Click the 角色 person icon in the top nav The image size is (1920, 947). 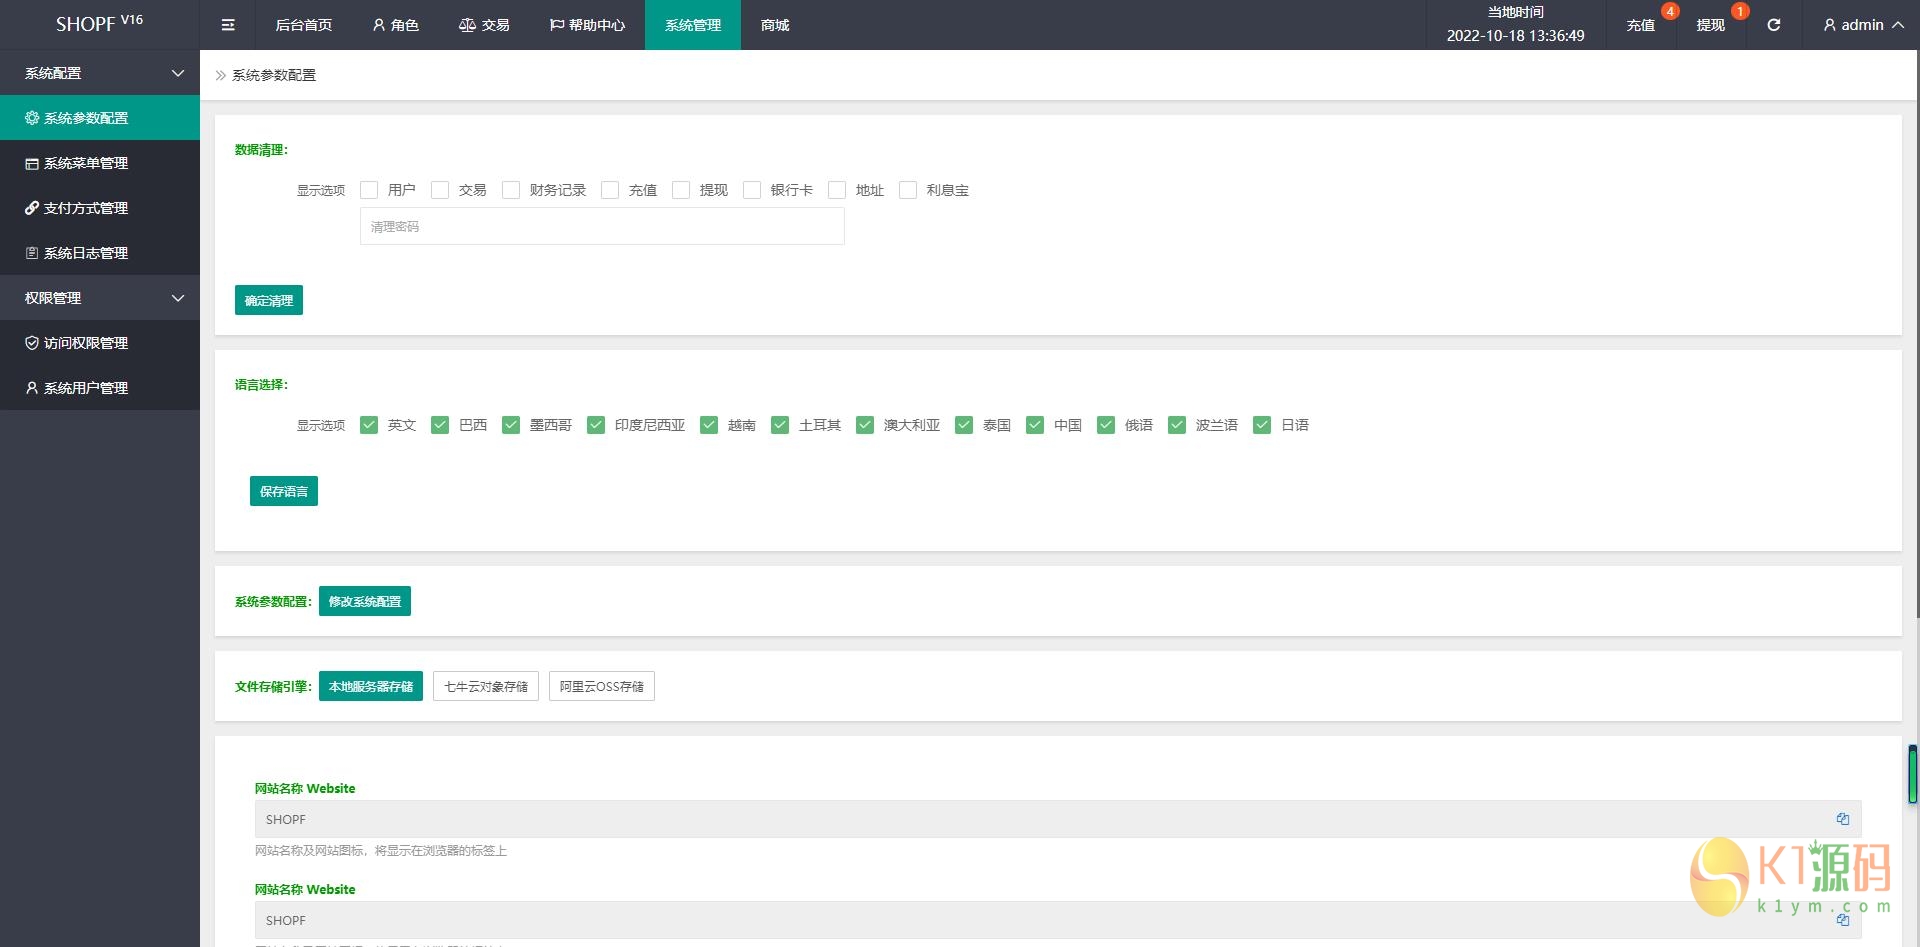(379, 25)
